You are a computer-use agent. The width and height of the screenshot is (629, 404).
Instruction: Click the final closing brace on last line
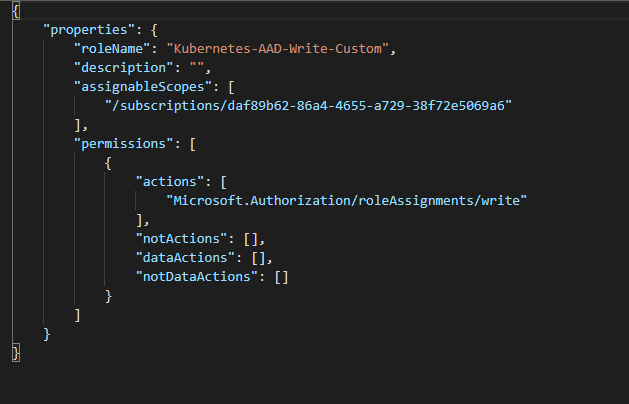point(16,353)
